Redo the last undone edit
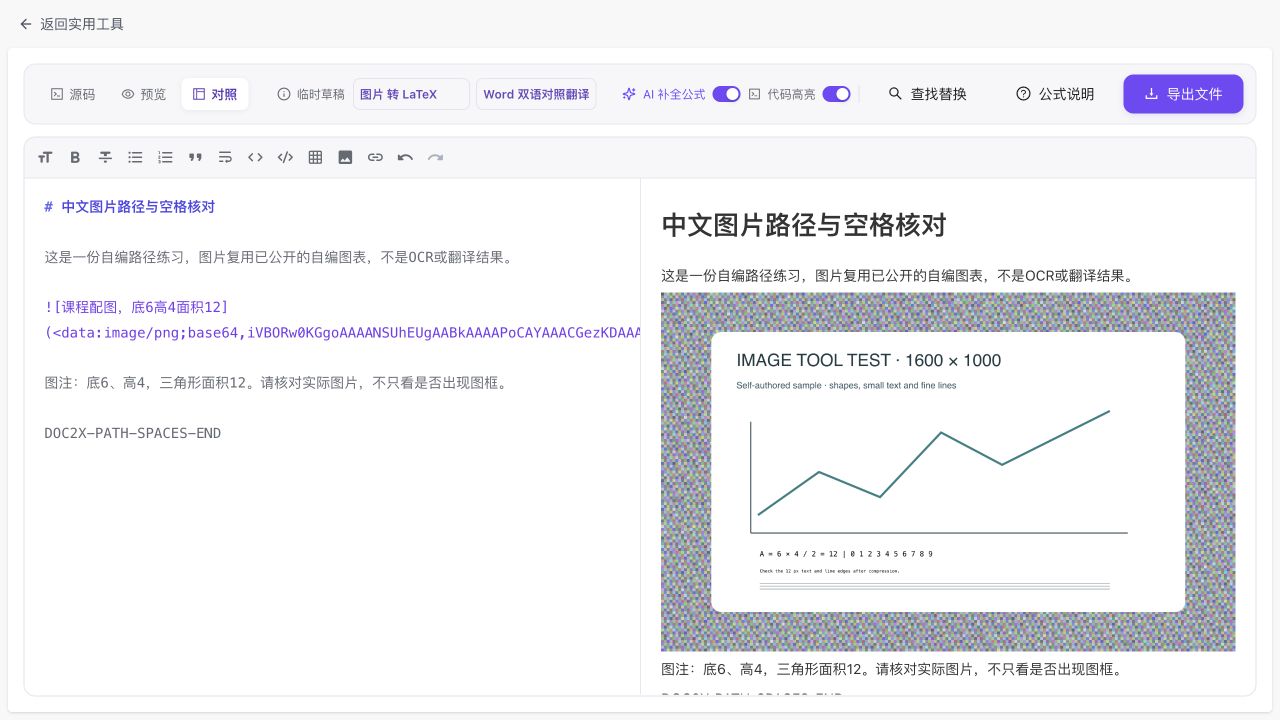Viewport: 1280px width, 720px height. (x=435, y=157)
